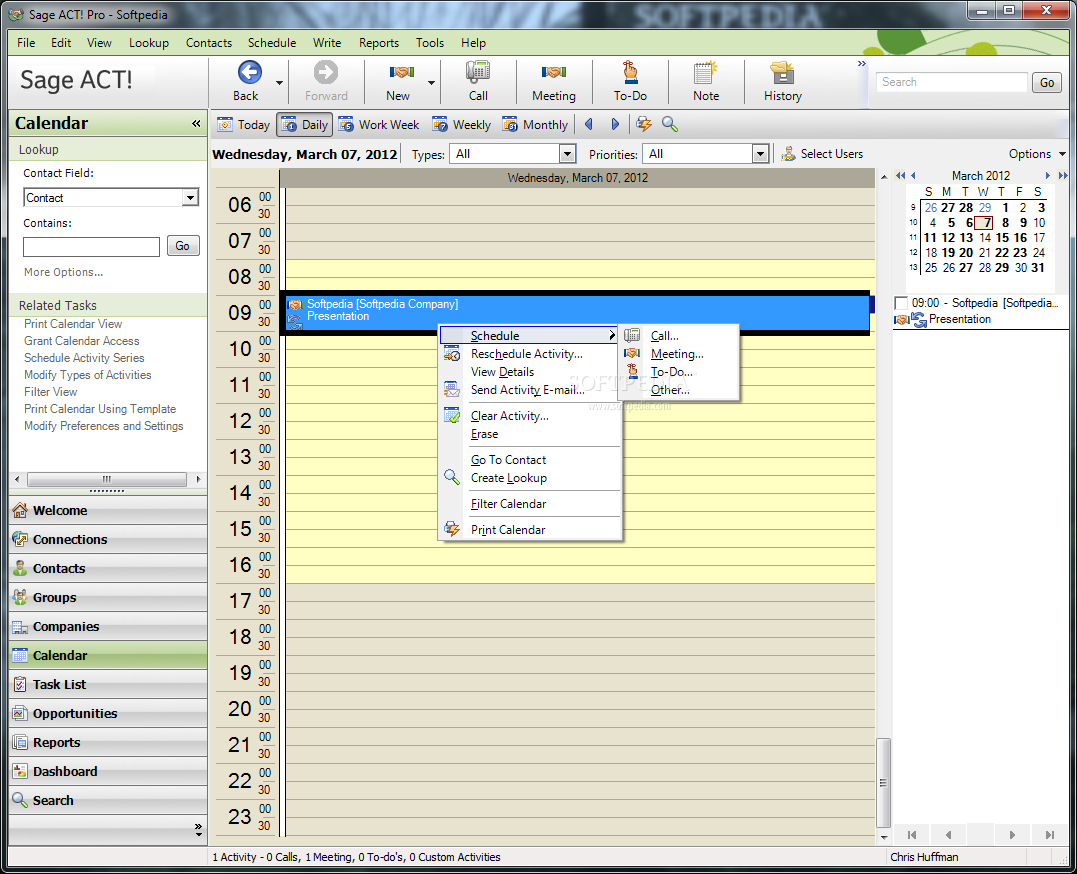
Task: Click Schedule Activity Series related task
Action: tap(84, 358)
